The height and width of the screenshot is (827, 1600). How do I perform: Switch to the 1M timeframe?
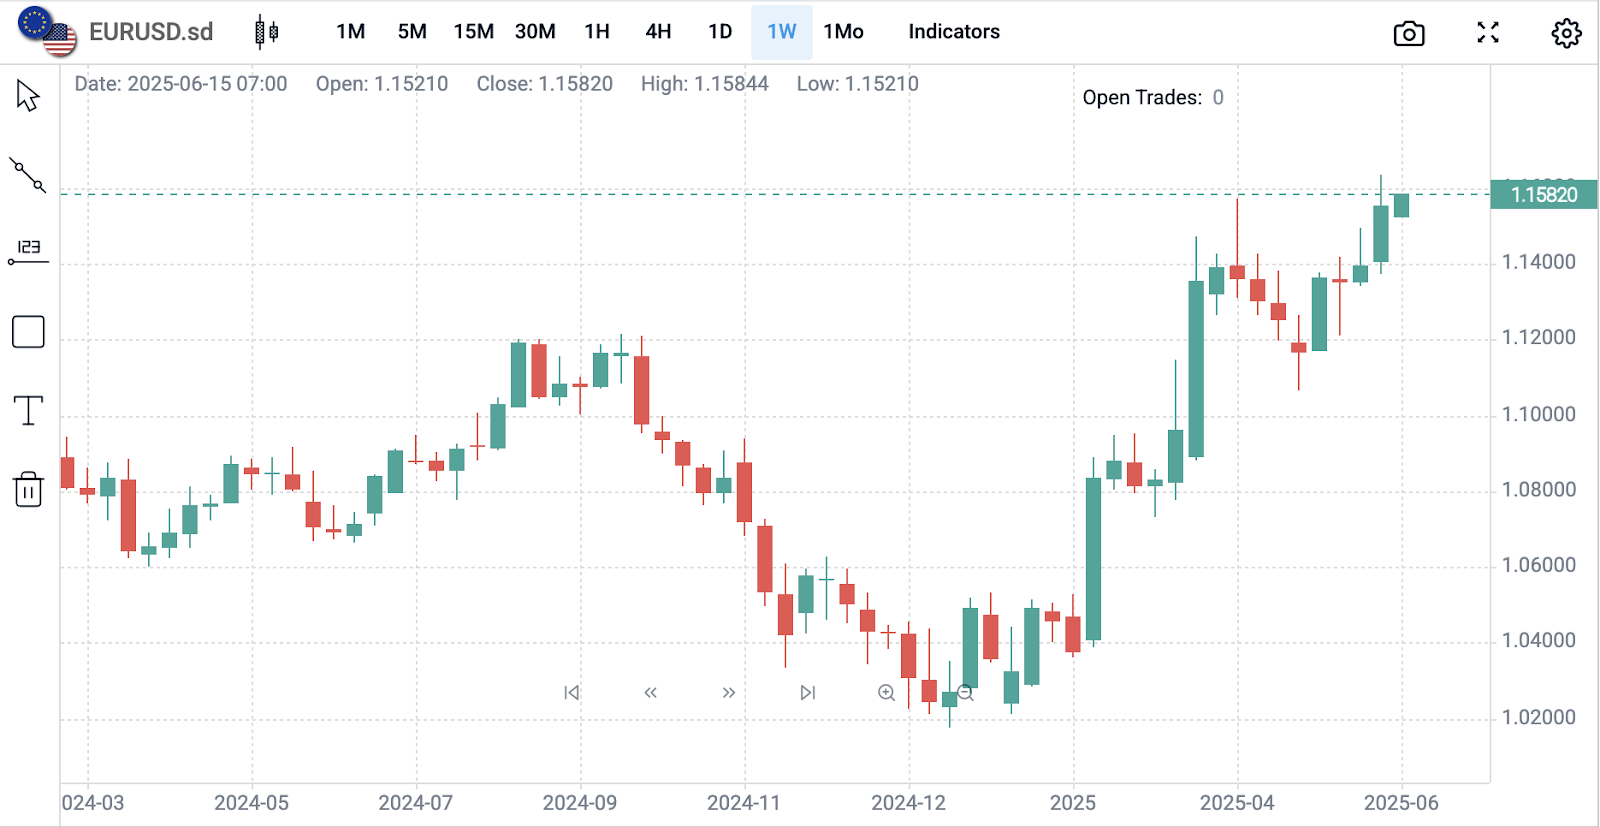point(351,32)
